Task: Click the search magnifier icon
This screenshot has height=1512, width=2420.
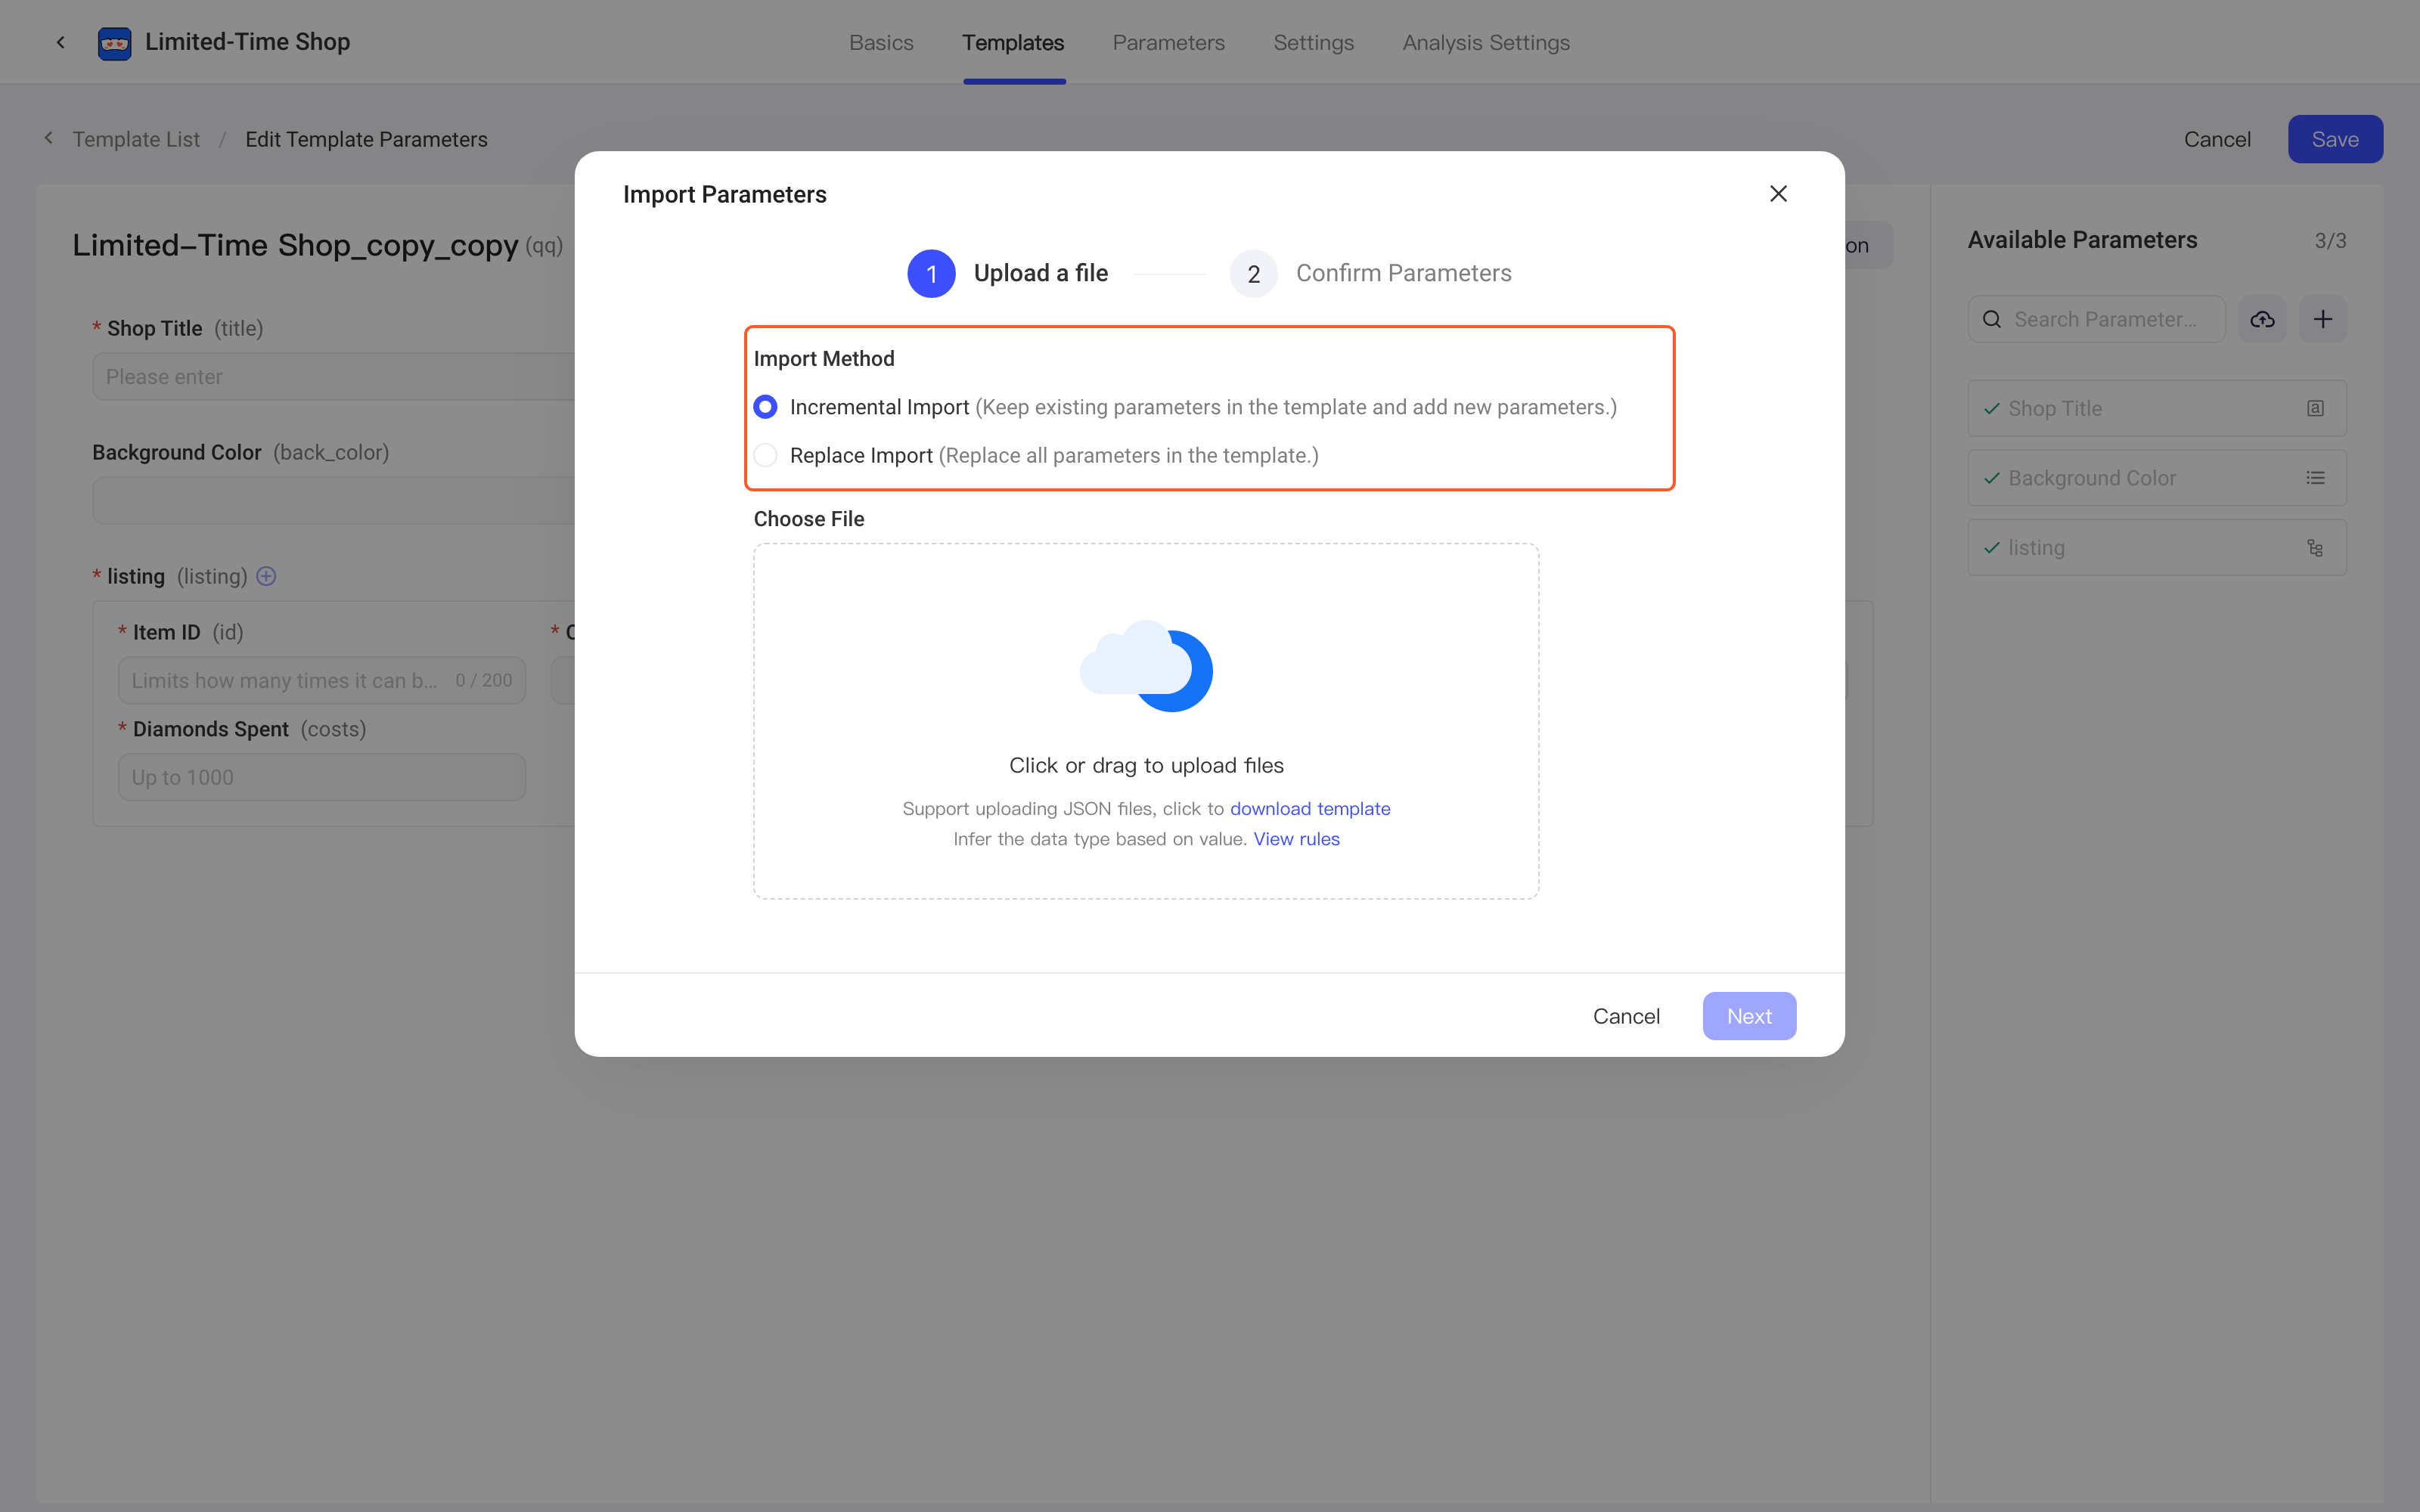Action: tap(1992, 319)
